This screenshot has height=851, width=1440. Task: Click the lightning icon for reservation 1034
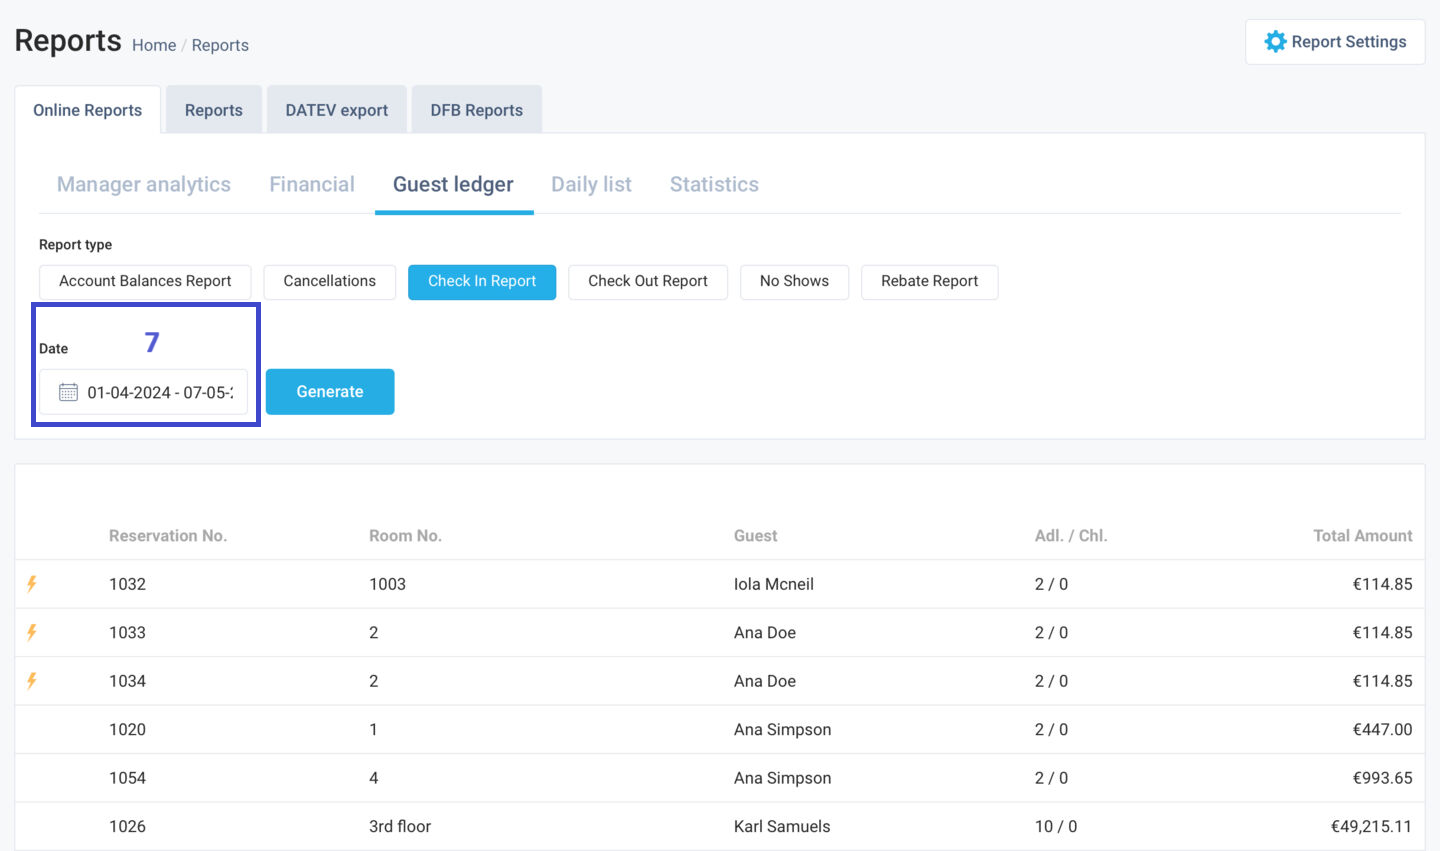(32, 680)
